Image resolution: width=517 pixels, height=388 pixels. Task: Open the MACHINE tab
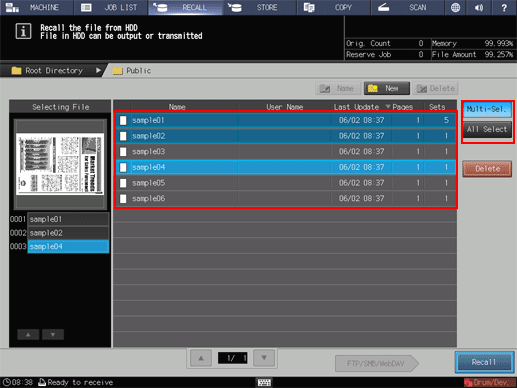point(37,7)
